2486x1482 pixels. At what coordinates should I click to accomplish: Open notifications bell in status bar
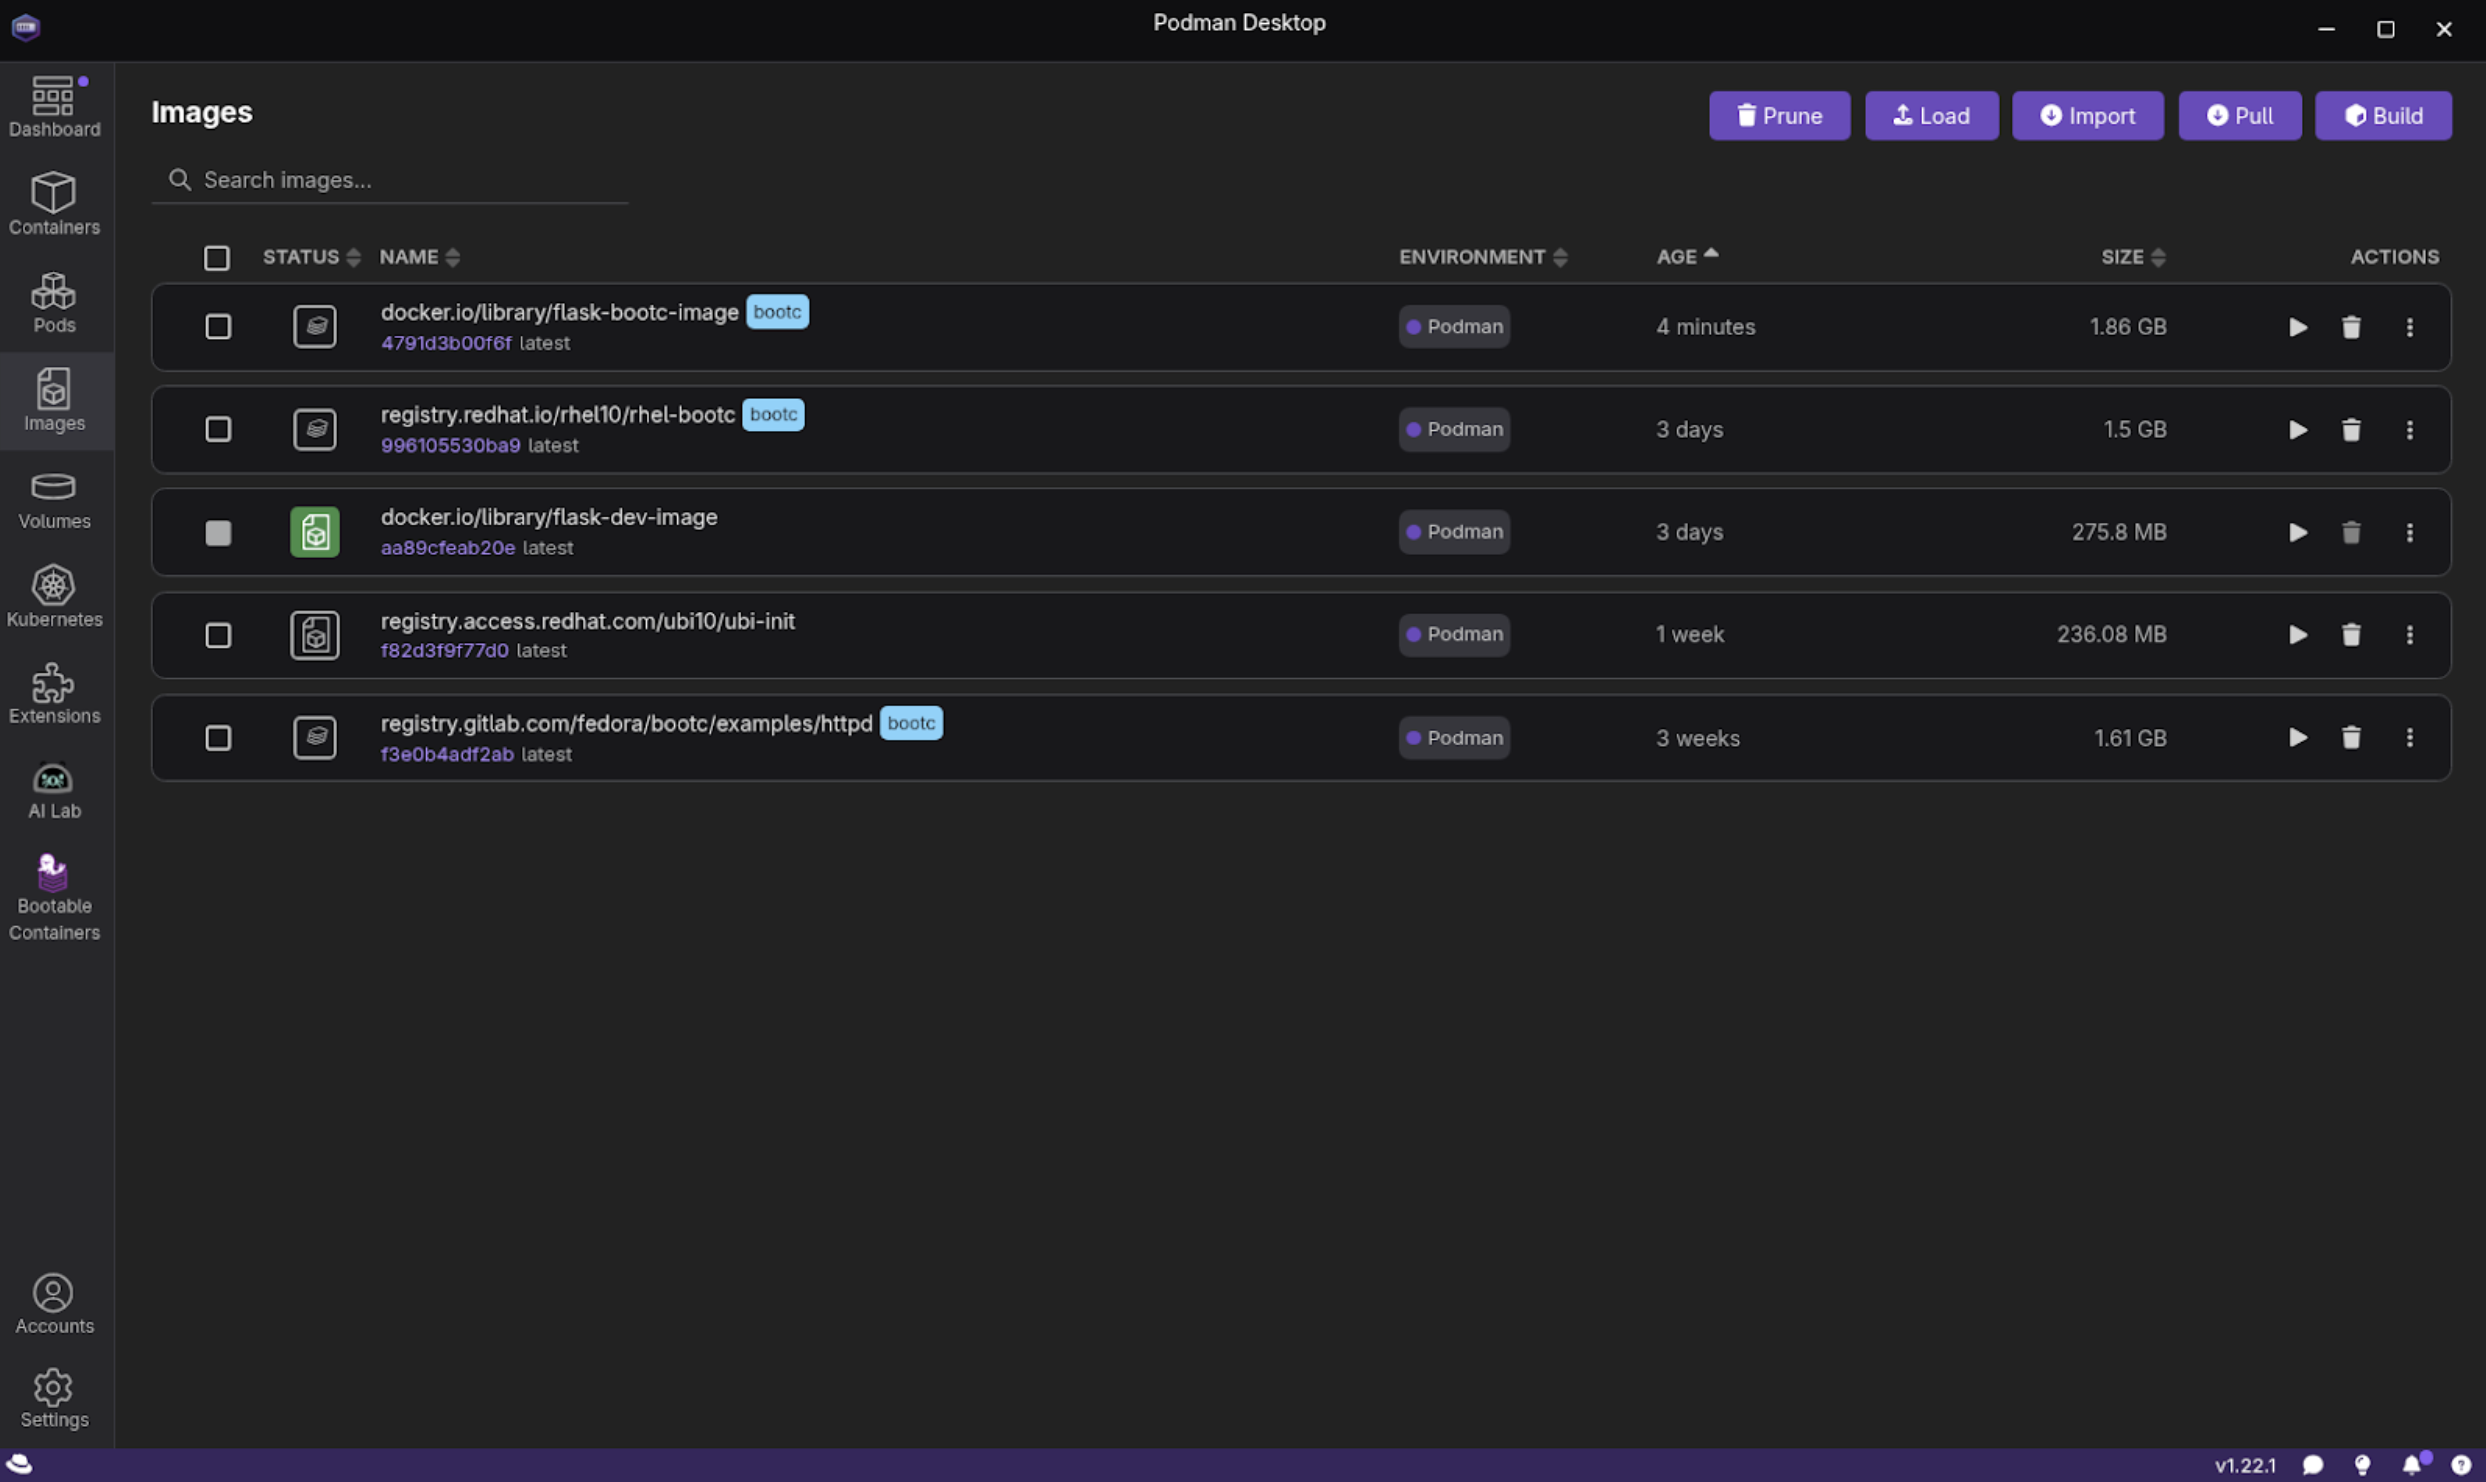(x=2411, y=1465)
